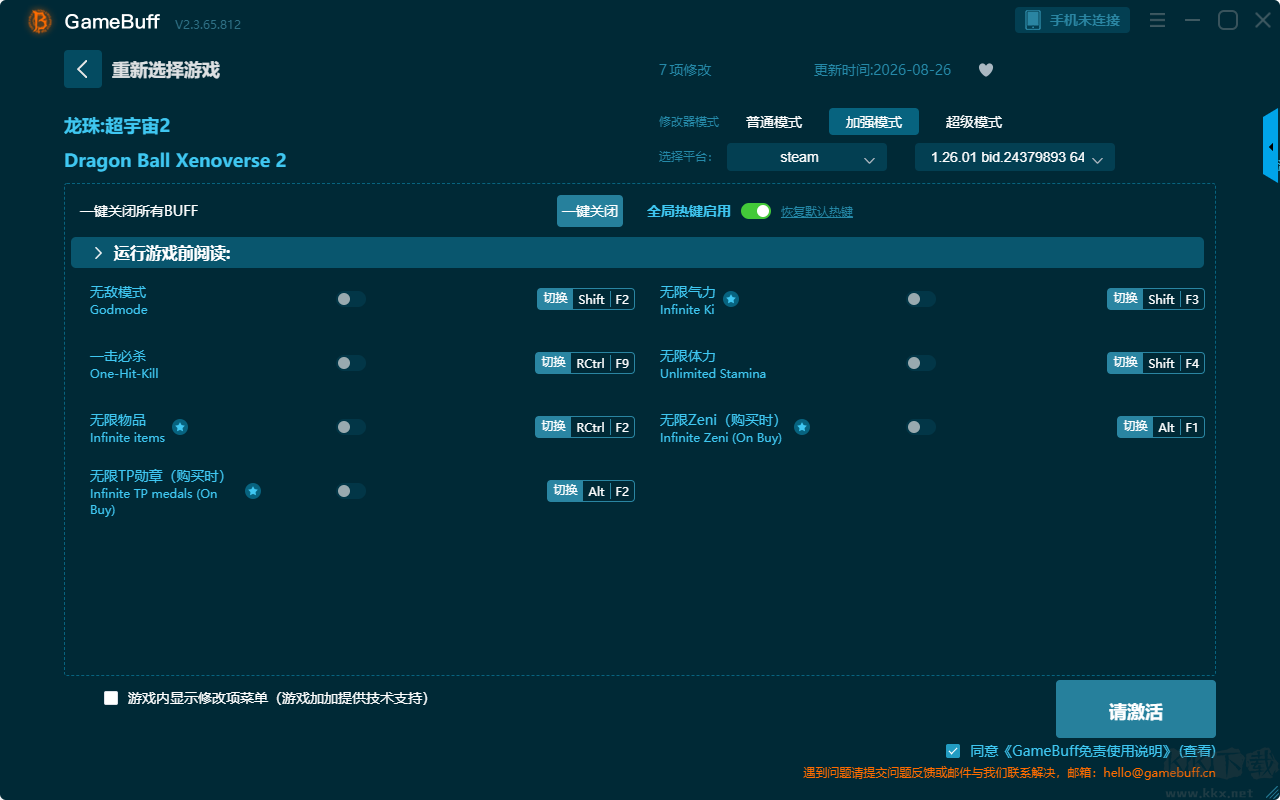Screen dimensions: 1280x800
Task: Click the 重新选择游戏 label
Action: pos(166,70)
